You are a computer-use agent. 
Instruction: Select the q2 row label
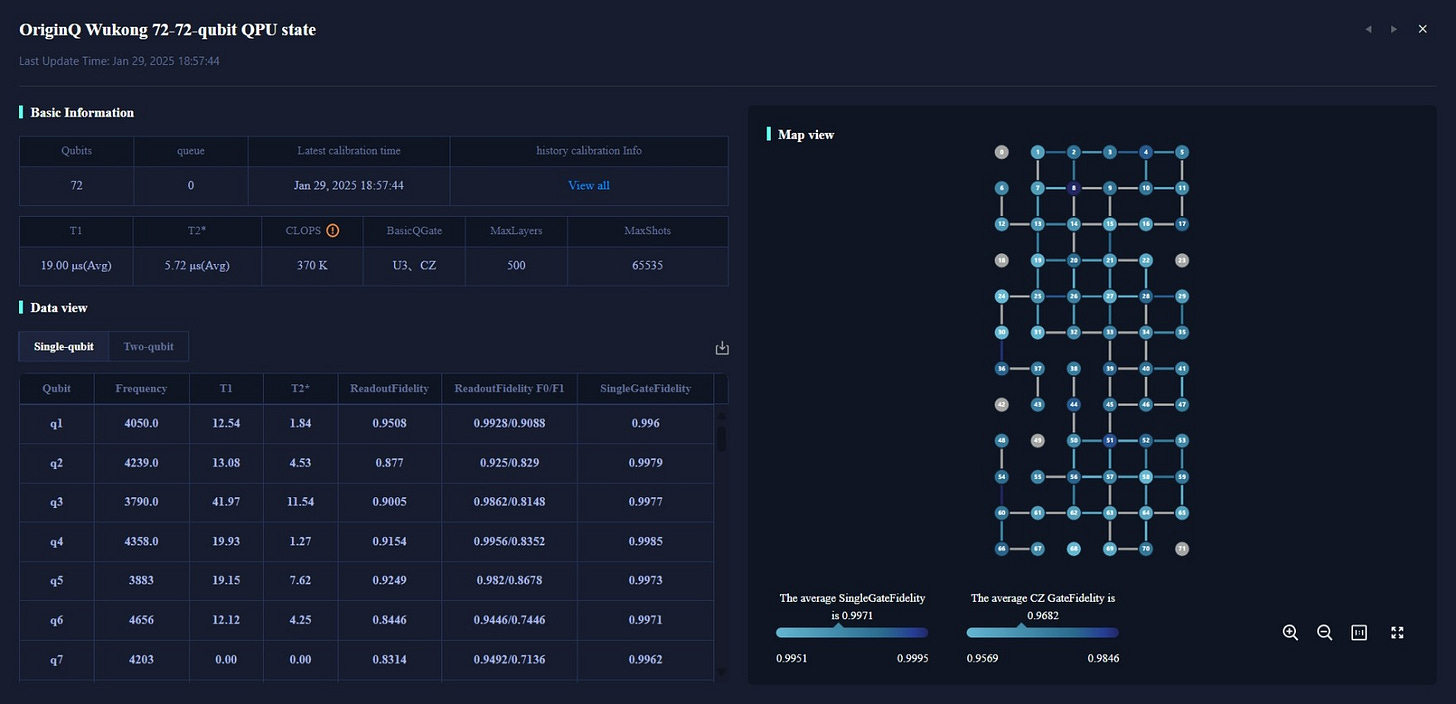coord(57,463)
